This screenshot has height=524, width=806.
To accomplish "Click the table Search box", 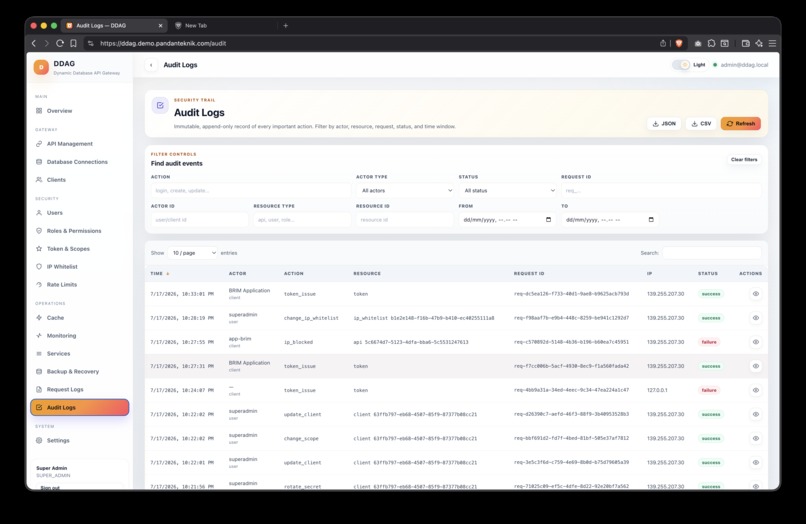I will coord(711,253).
